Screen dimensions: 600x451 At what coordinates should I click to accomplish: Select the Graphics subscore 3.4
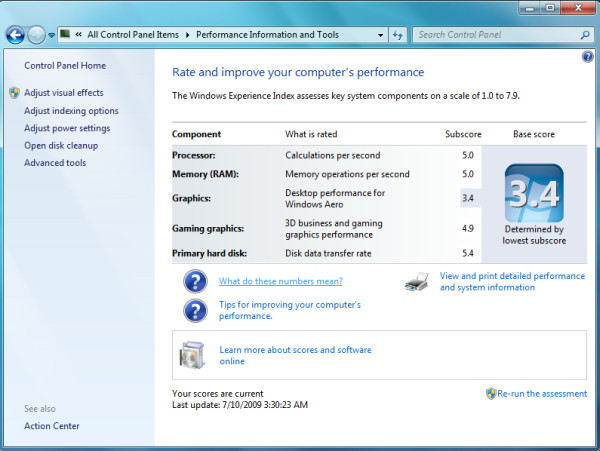(468, 198)
